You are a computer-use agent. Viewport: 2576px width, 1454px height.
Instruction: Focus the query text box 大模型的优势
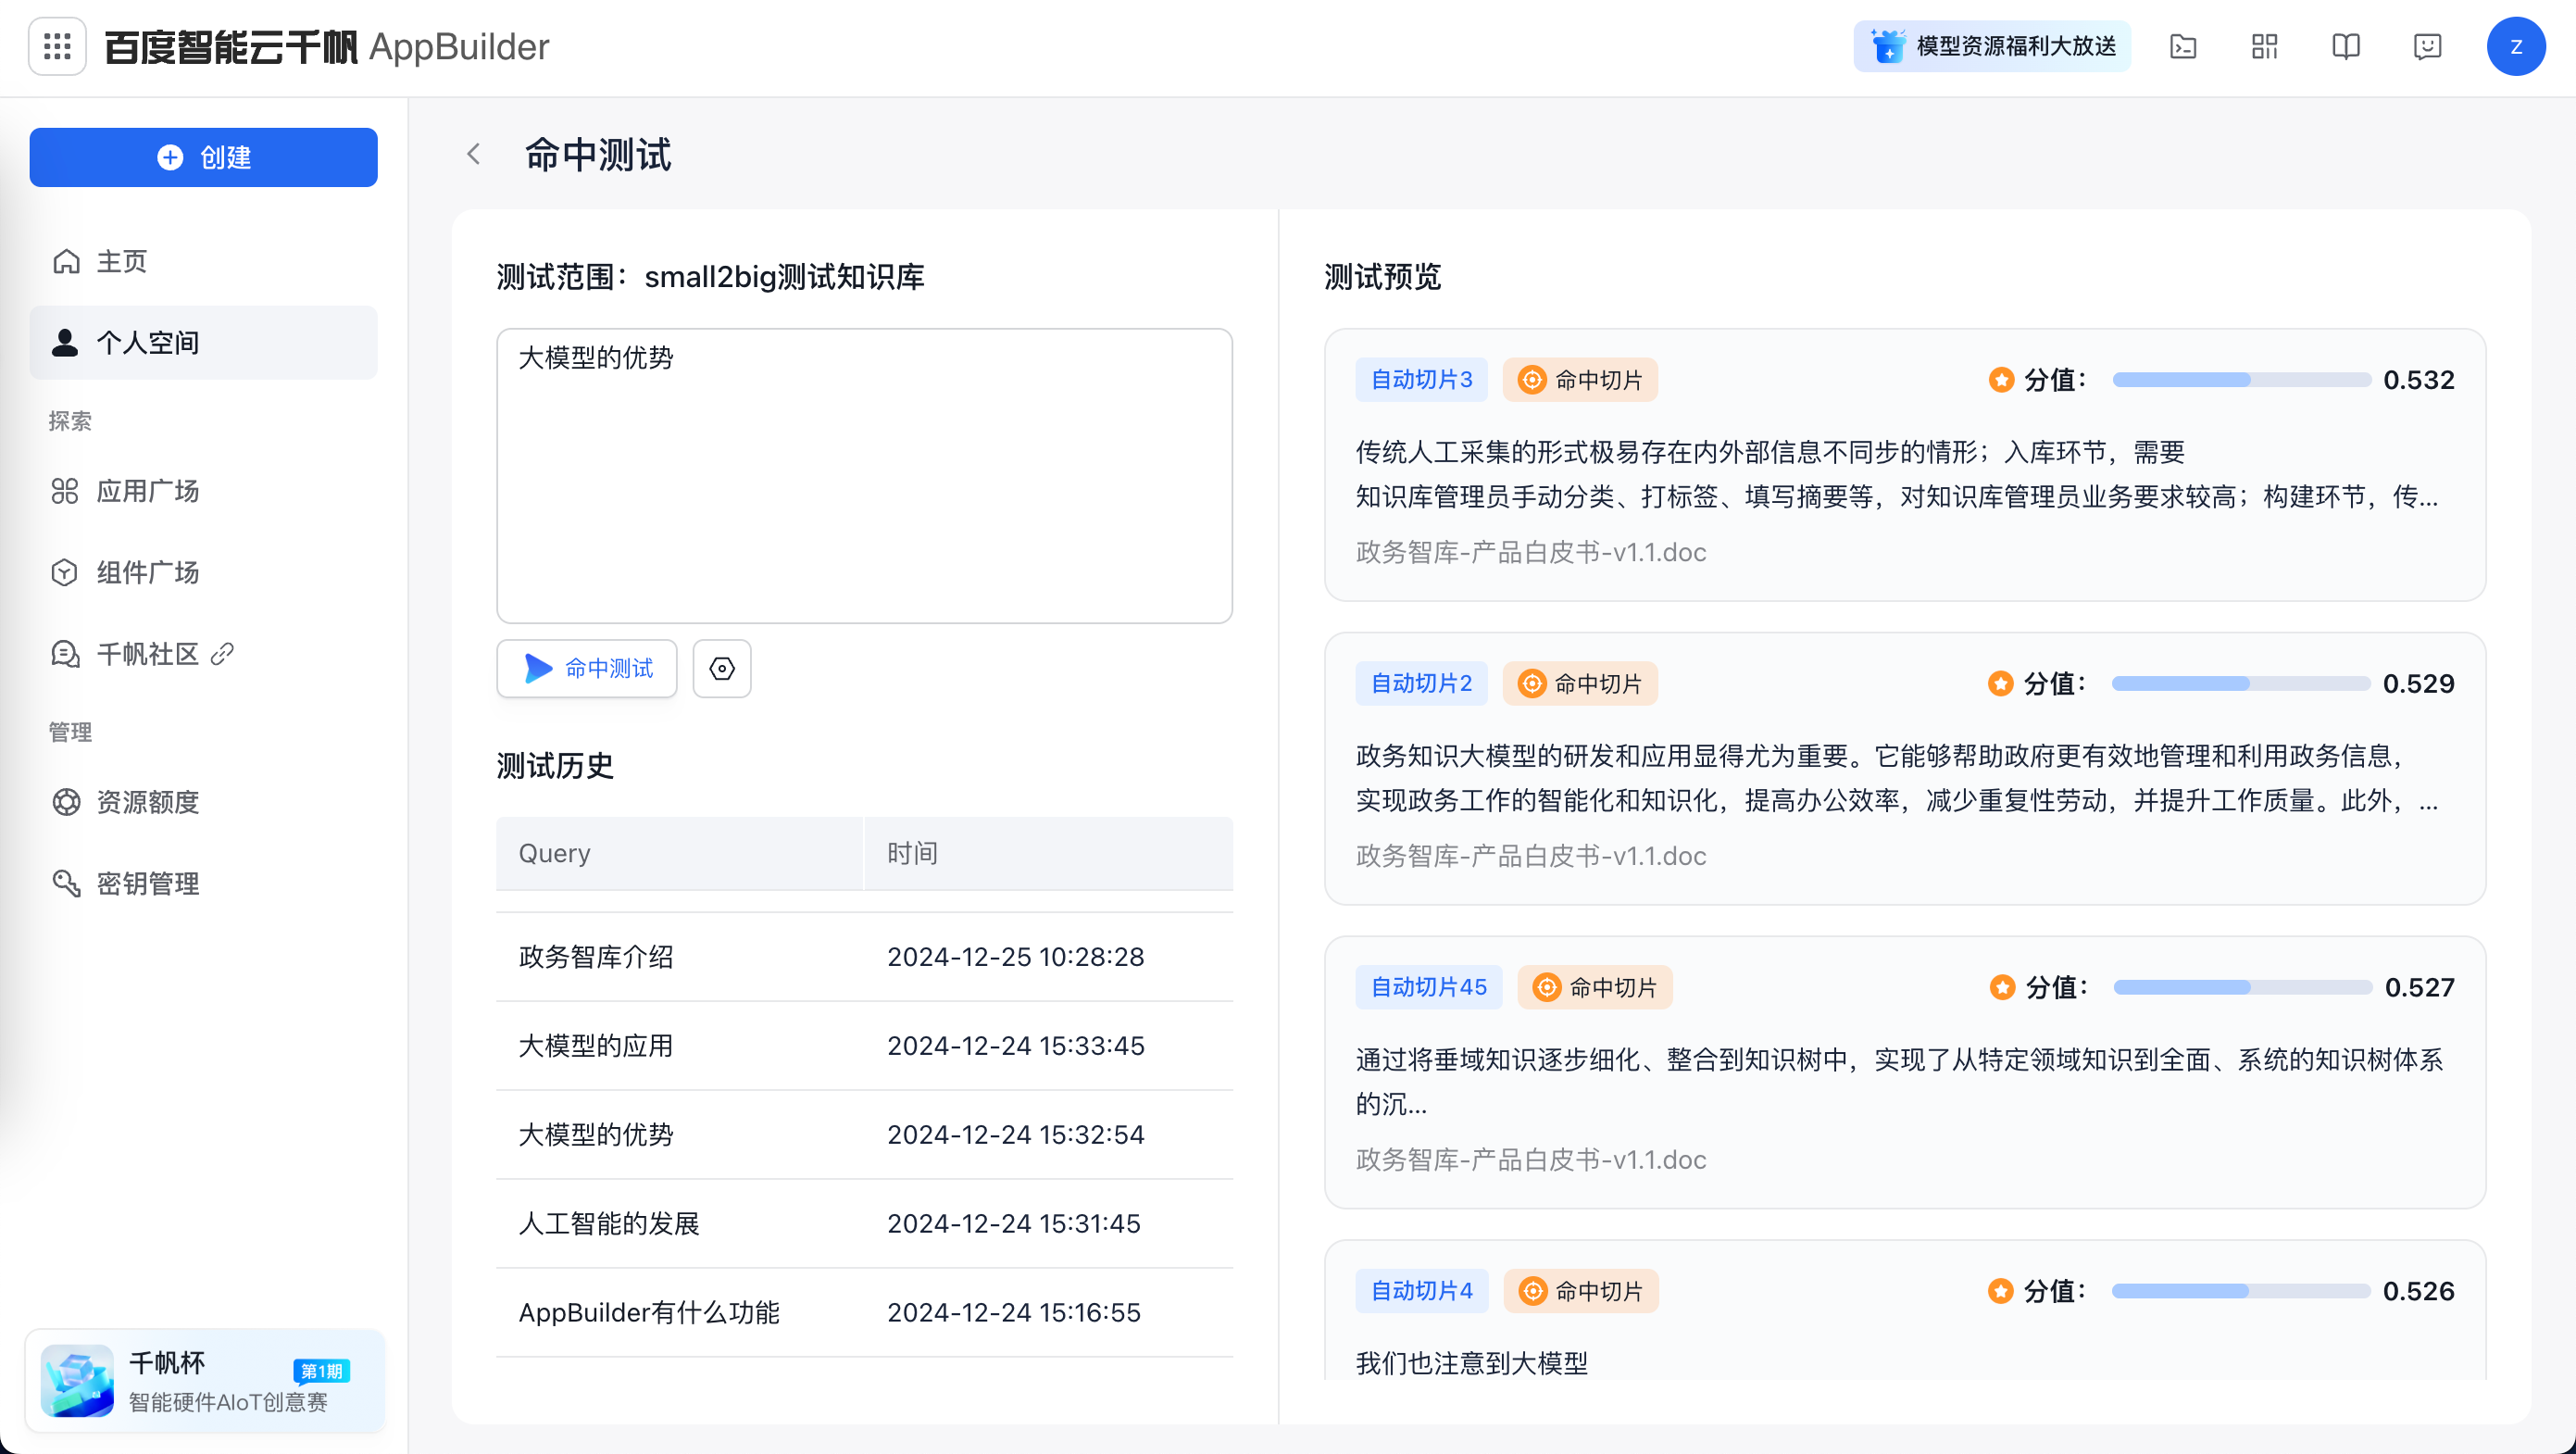click(x=864, y=476)
